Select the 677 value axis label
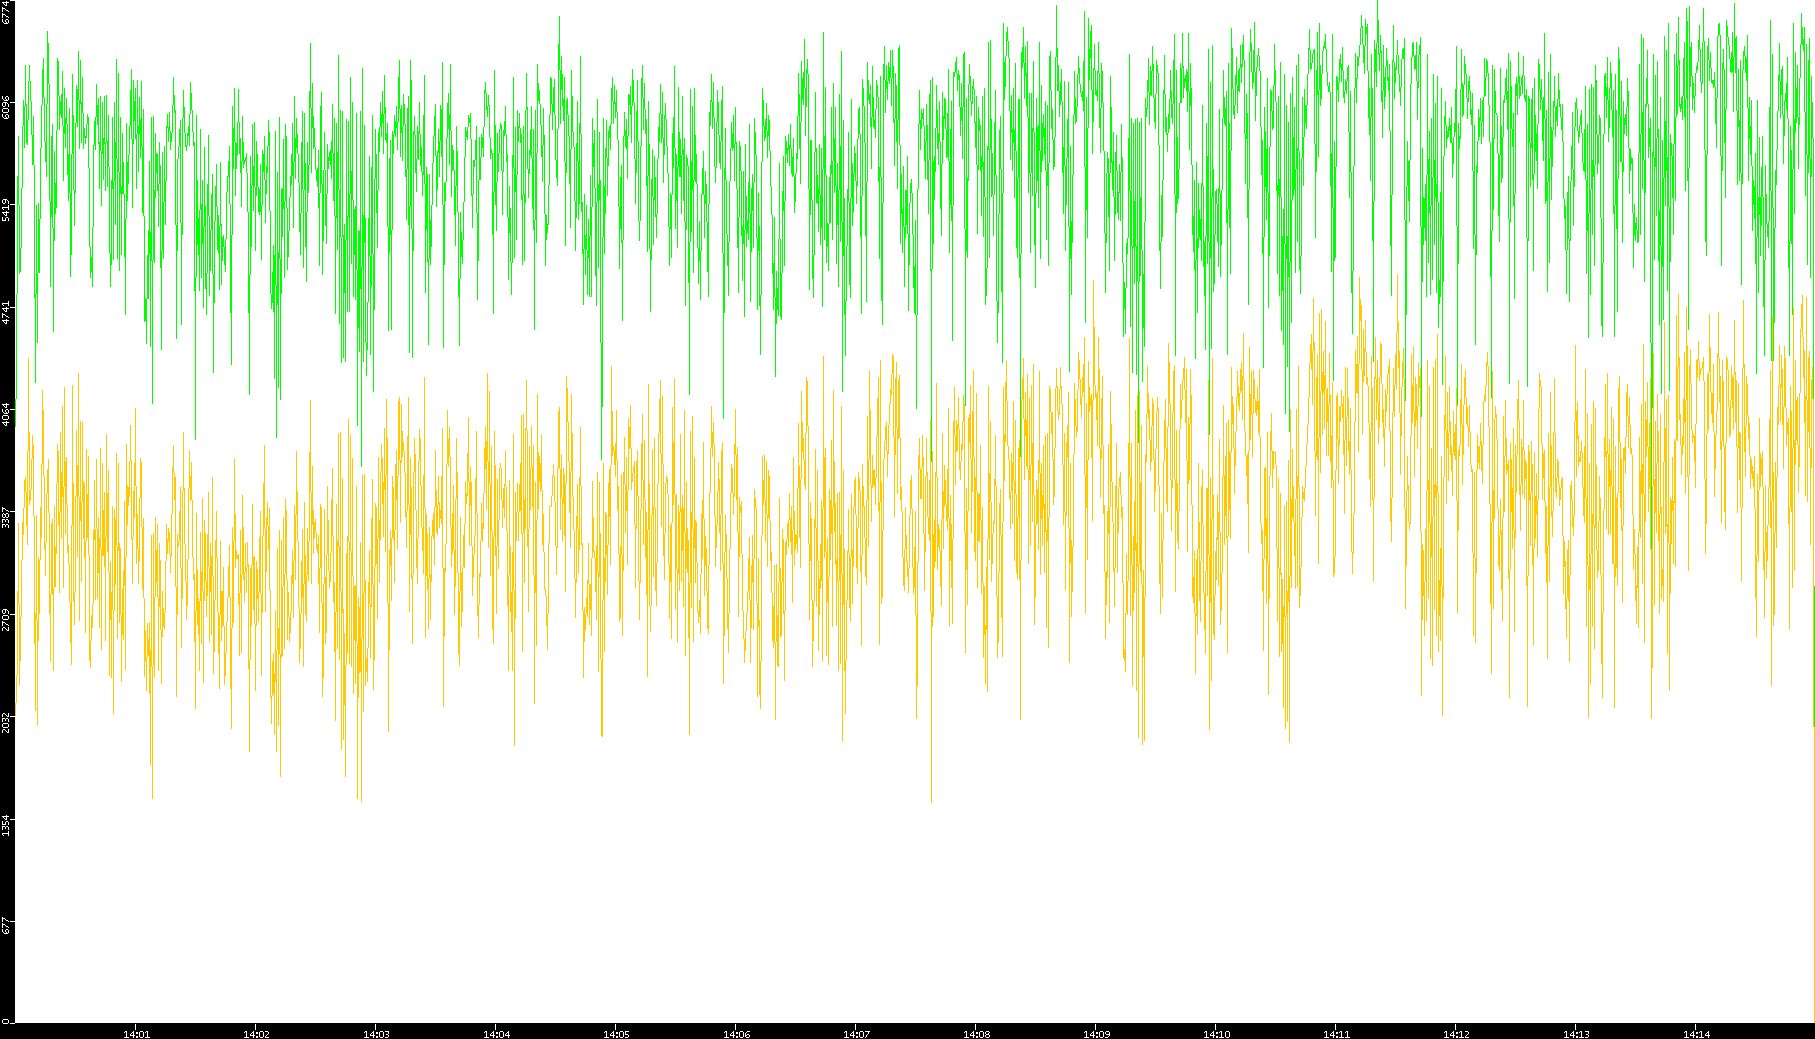The height and width of the screenshot is (1039, 1815). (6, 926)
